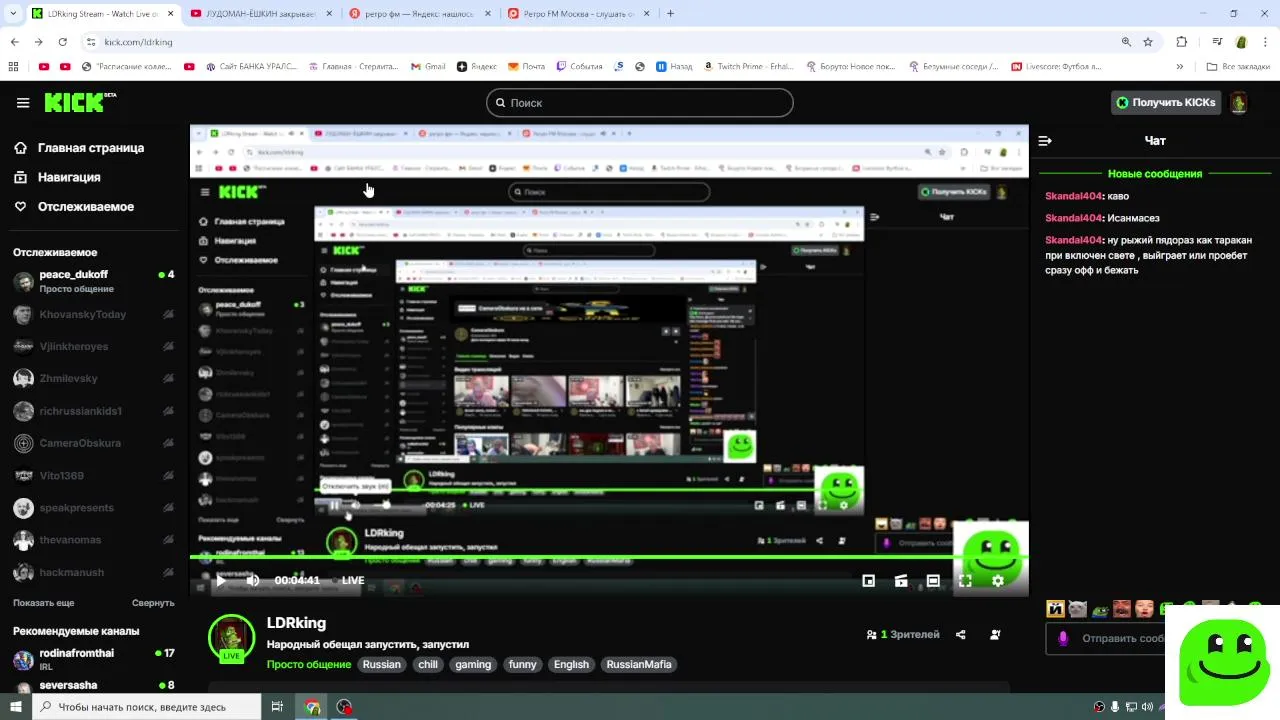Select the Zhmilevsky channel

pyautogui.click(x=94, y=379)
